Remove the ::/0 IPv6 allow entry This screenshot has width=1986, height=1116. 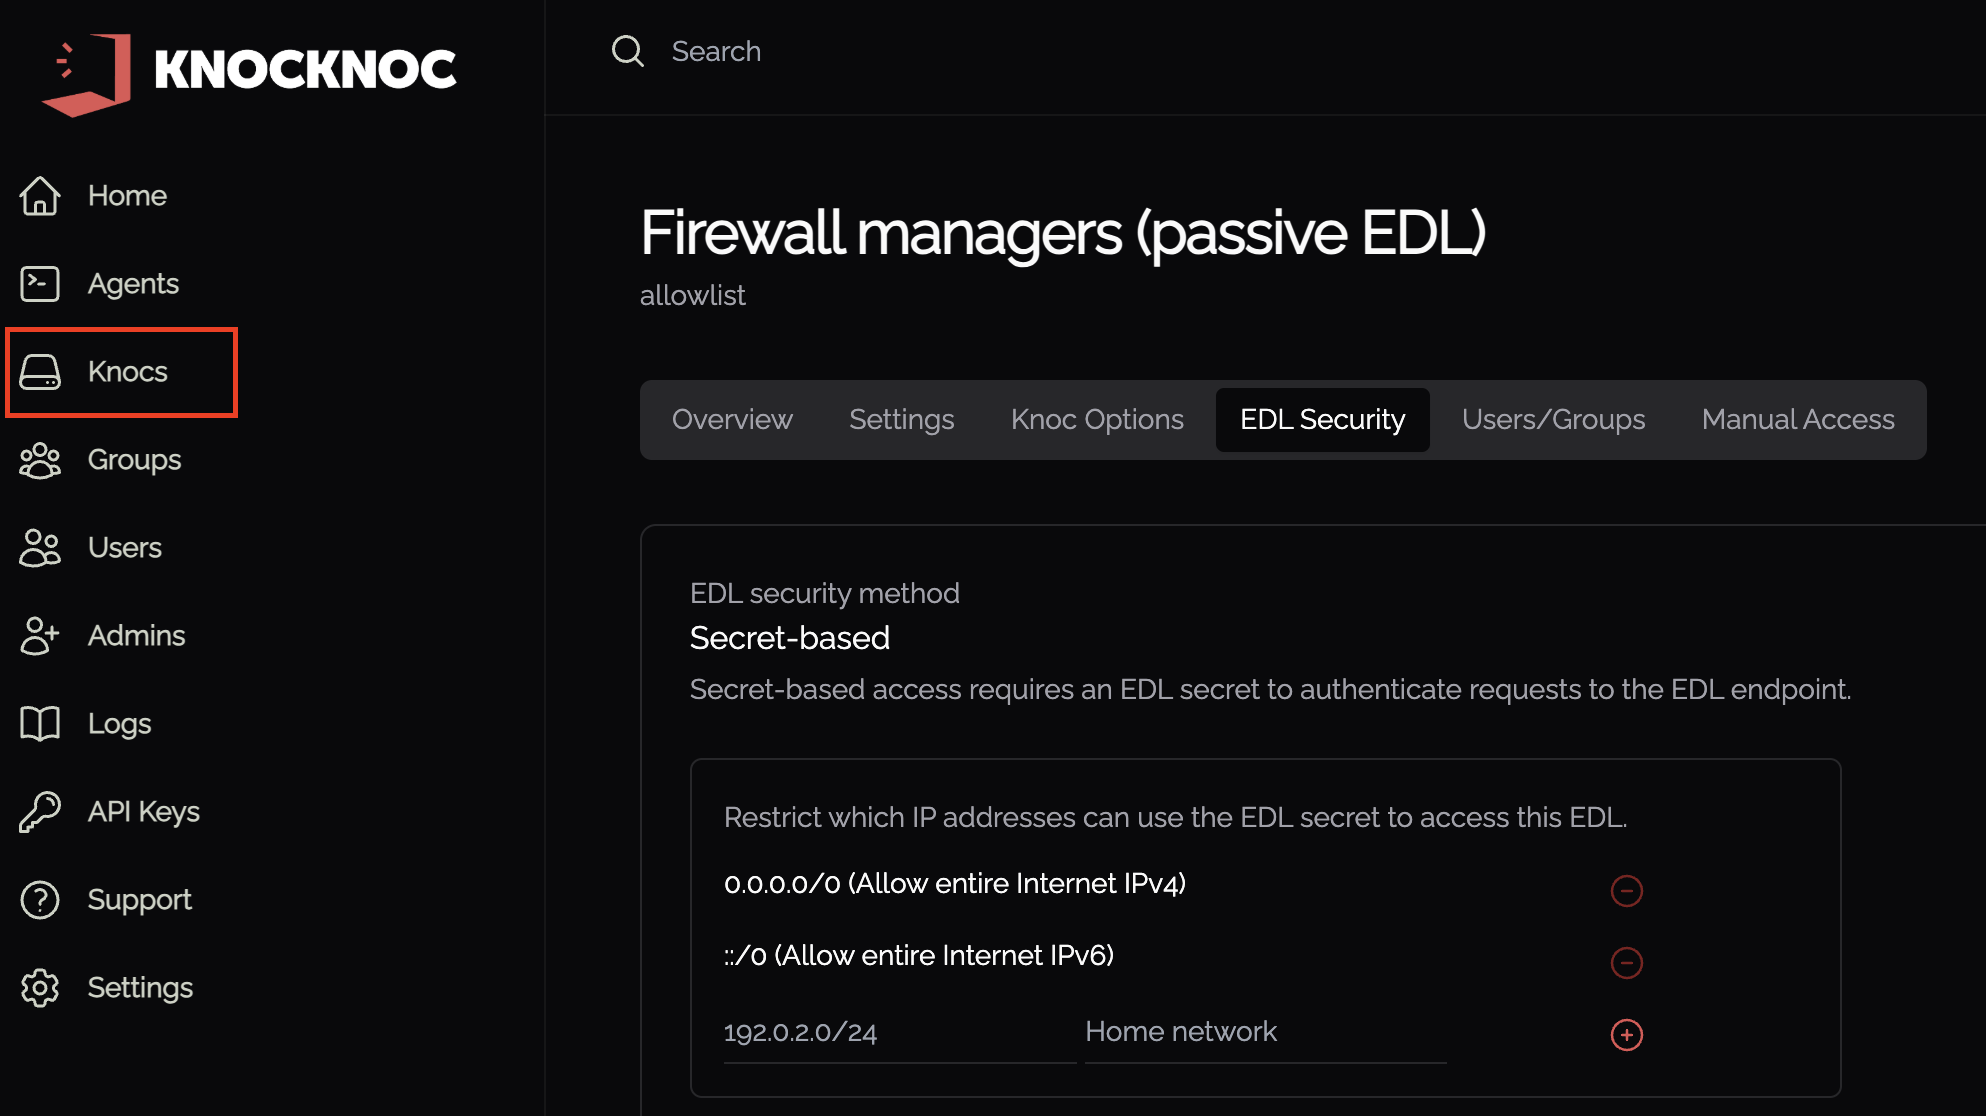coord(1627,962)
